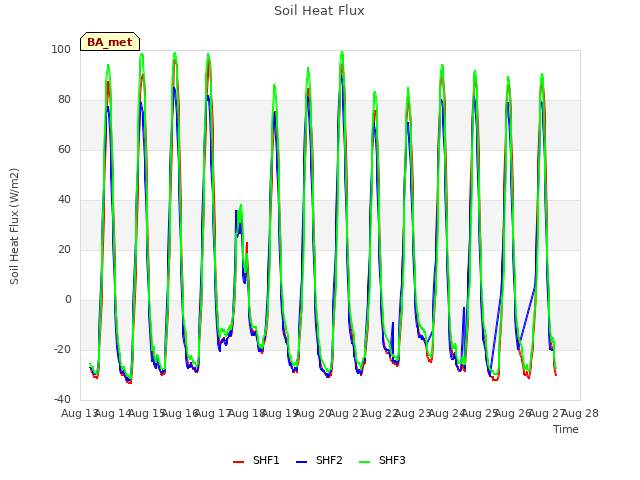Click the red SHF1 legend line marker
640x480 pixels.
pyautogui.click(x=238, y=462)
